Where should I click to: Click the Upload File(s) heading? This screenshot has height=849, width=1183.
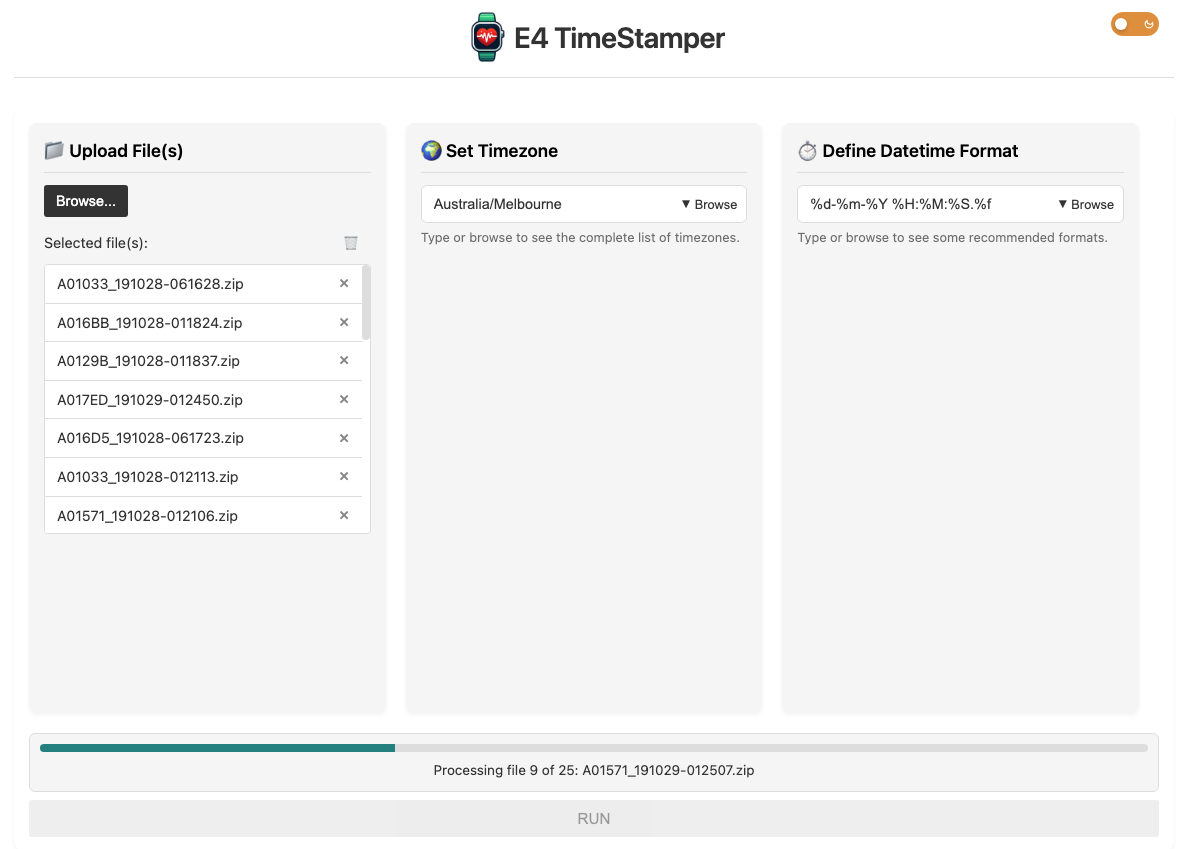[x=126, y=151]
